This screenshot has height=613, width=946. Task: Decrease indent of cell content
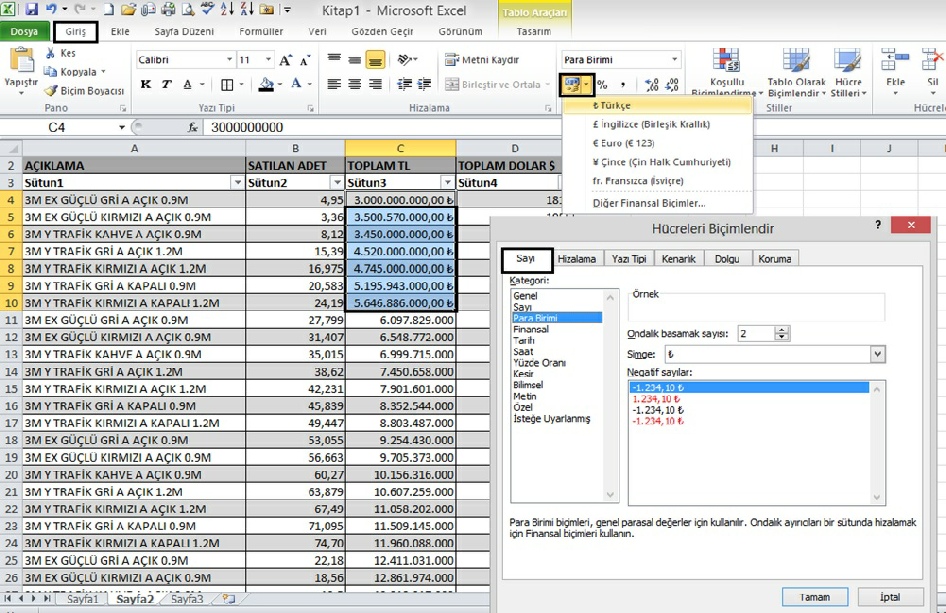click(405, 84)
